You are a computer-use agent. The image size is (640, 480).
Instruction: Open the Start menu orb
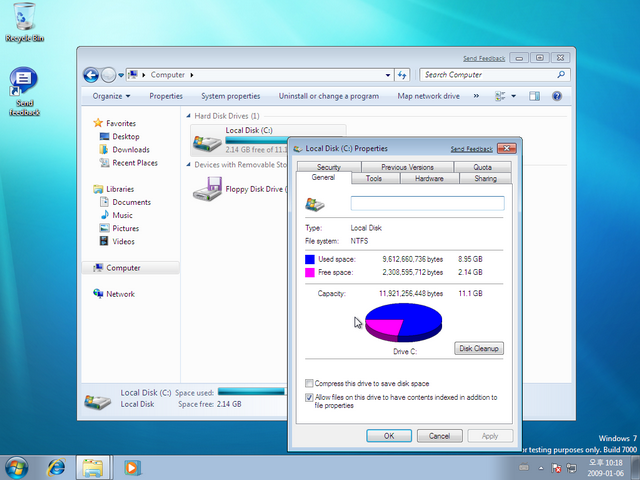tap(16, 468)
